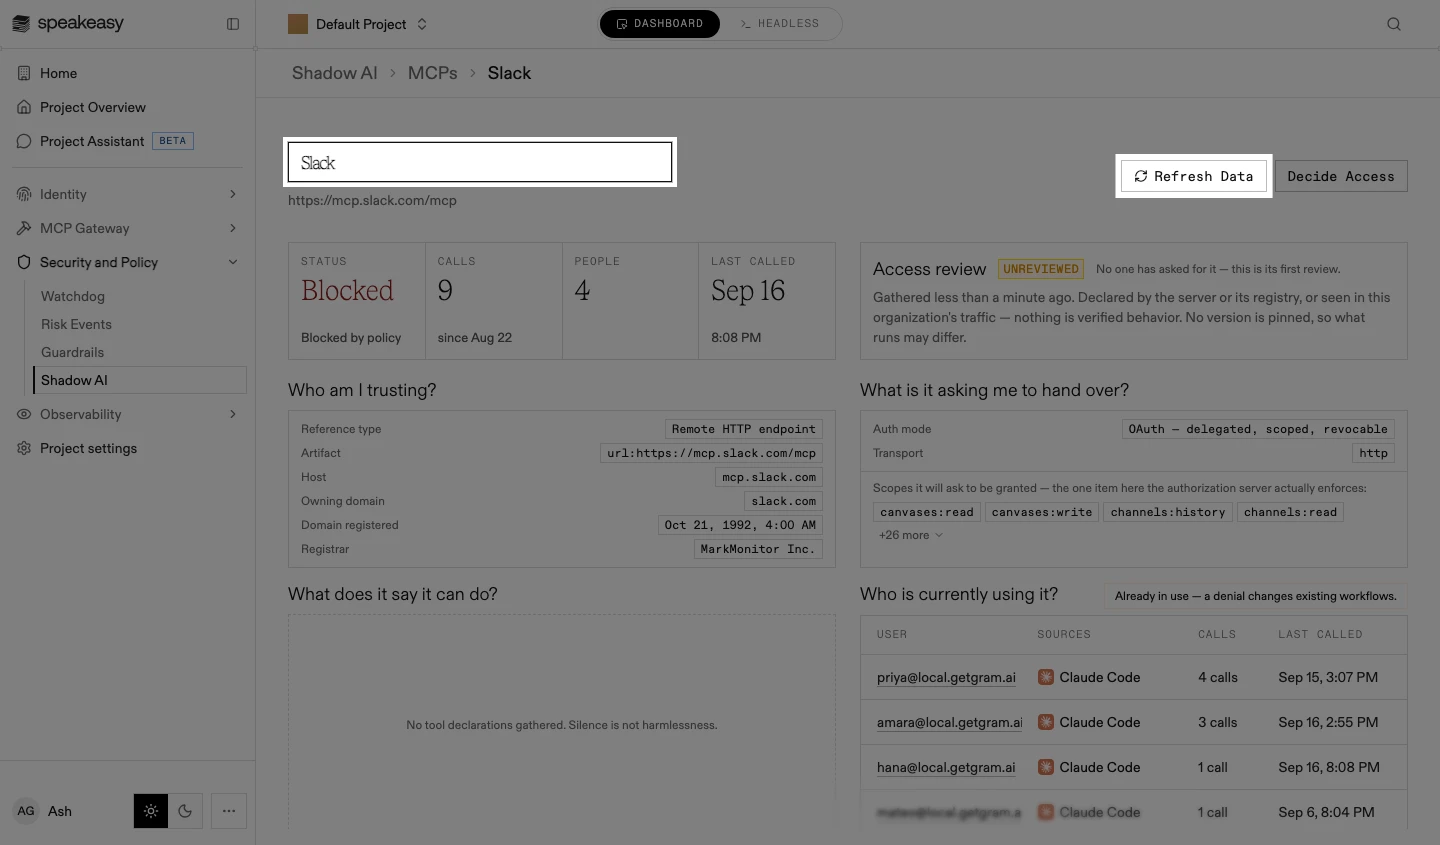Open priya@local.getgram.ai user link
The width and height of the screenshot is (1440, 845).
[946, 677]
